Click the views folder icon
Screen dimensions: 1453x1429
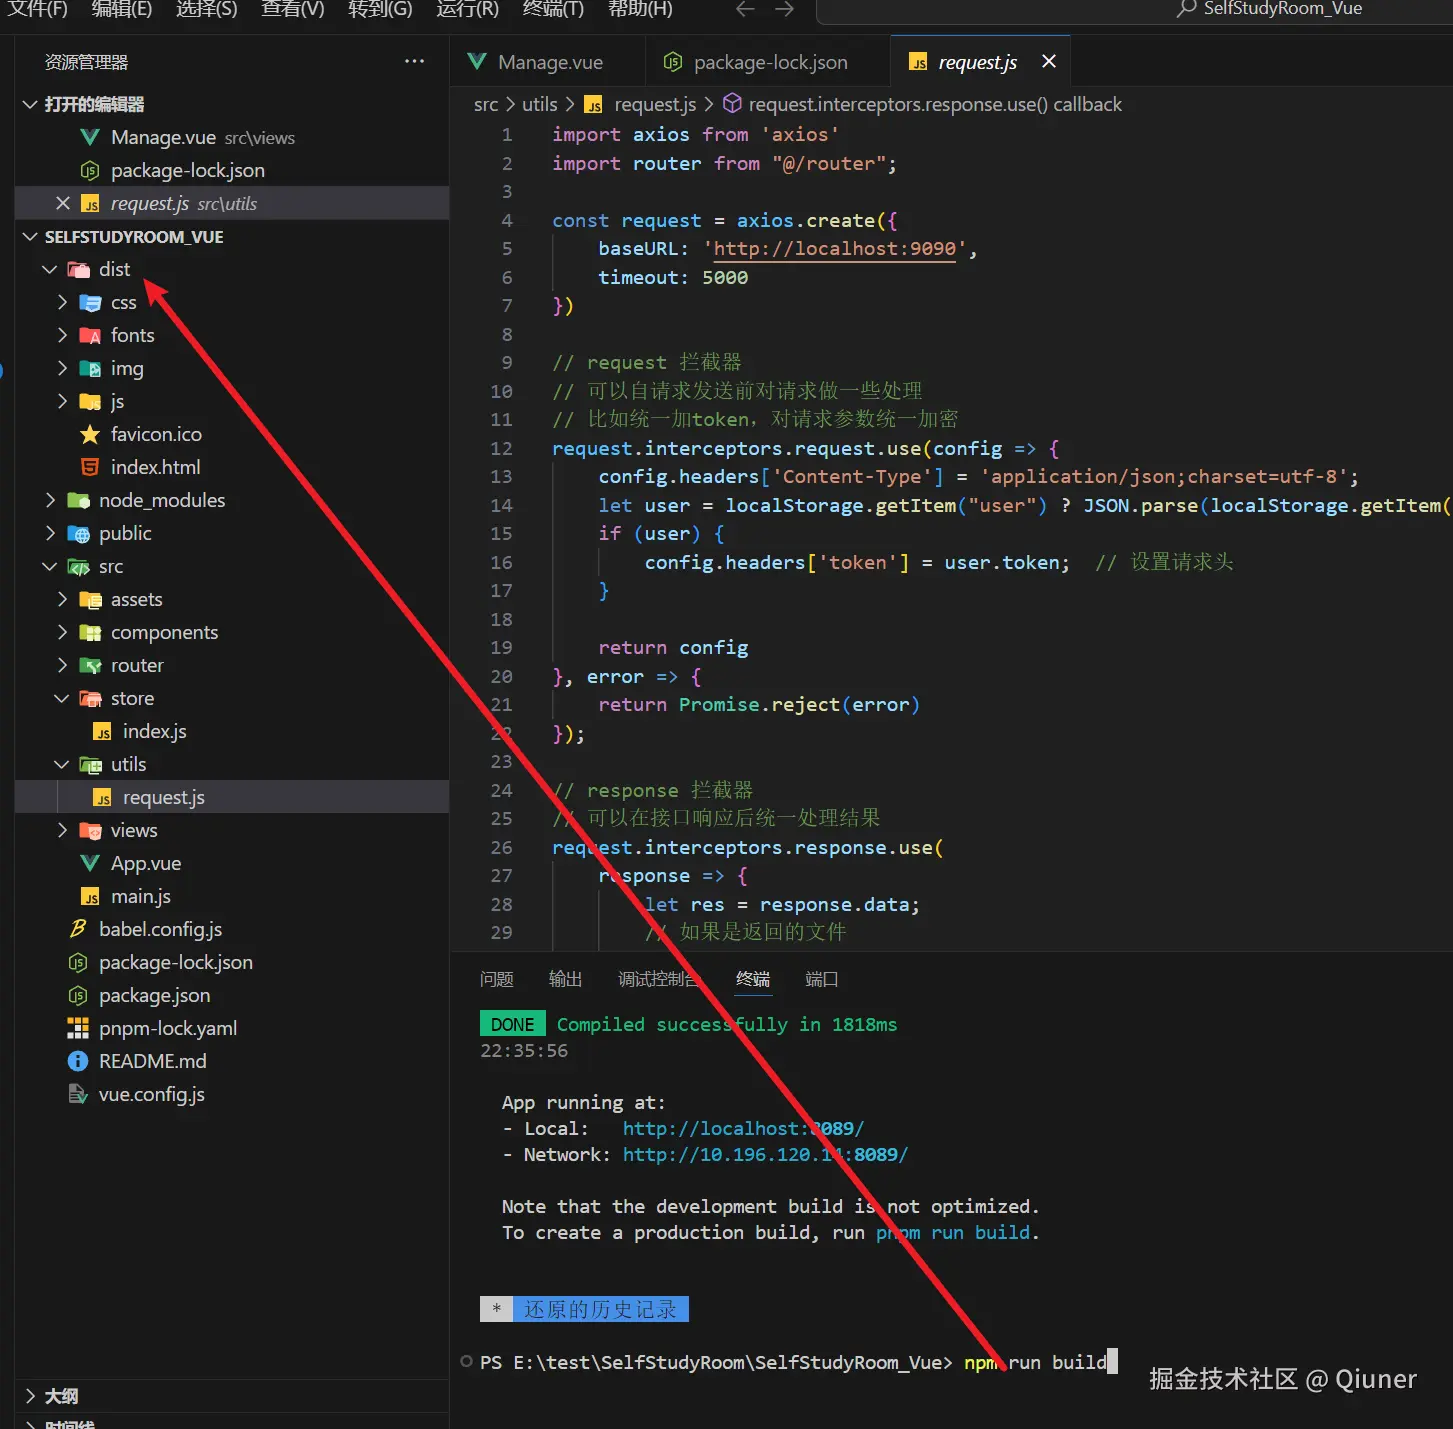(90, 830)
